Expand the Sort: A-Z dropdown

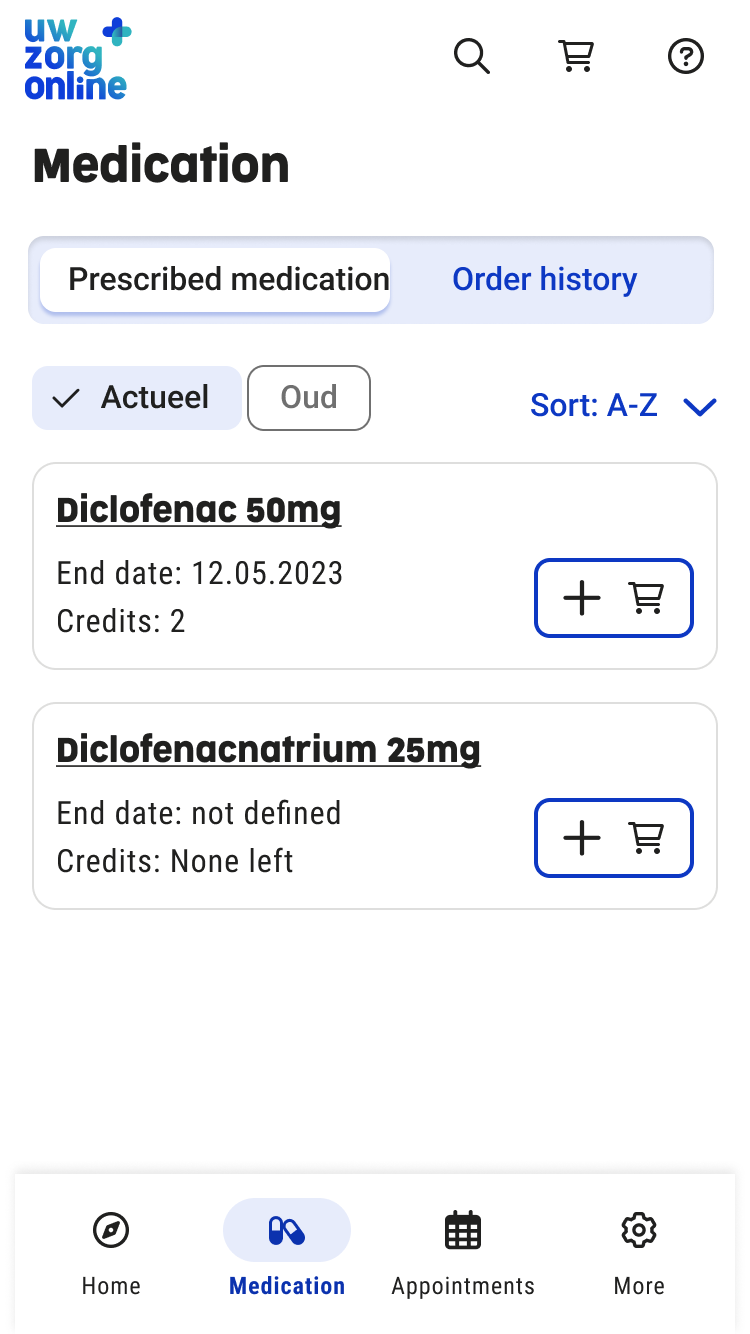click(594, 405)
